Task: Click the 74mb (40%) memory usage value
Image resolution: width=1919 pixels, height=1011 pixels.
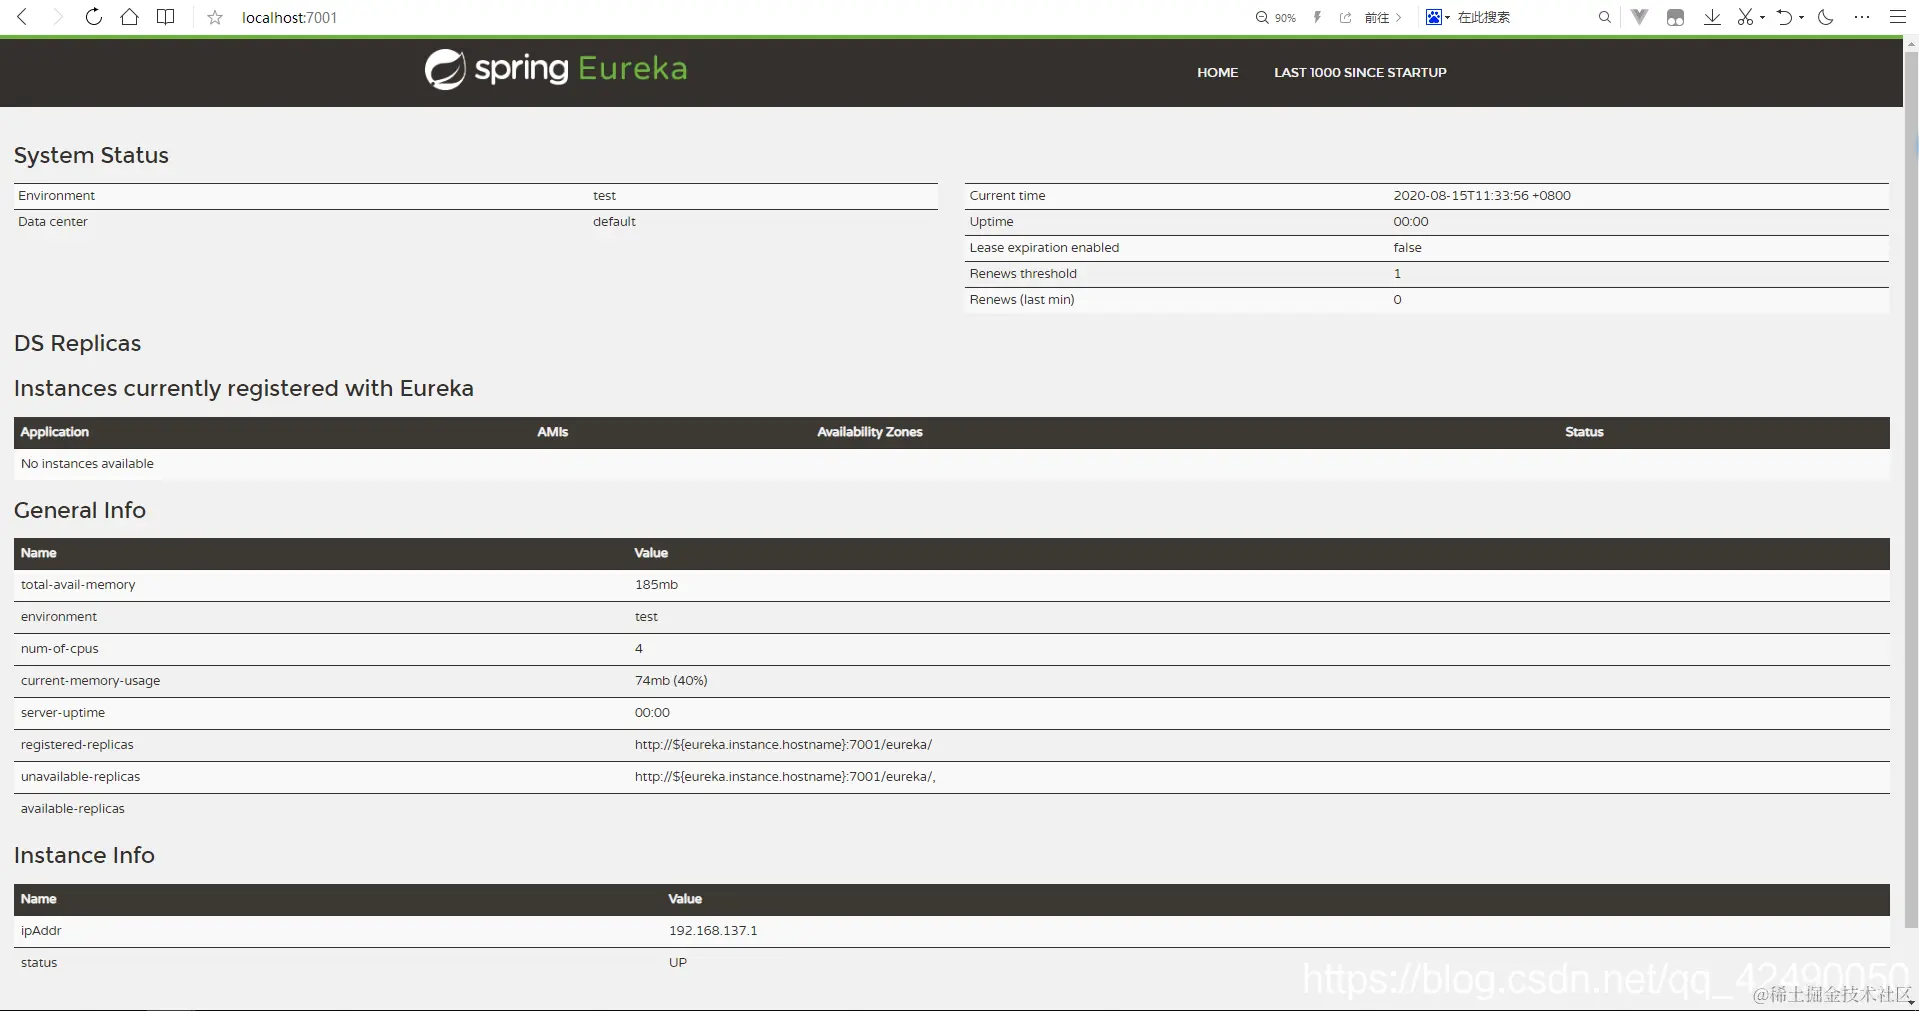Action: (671, 680)
